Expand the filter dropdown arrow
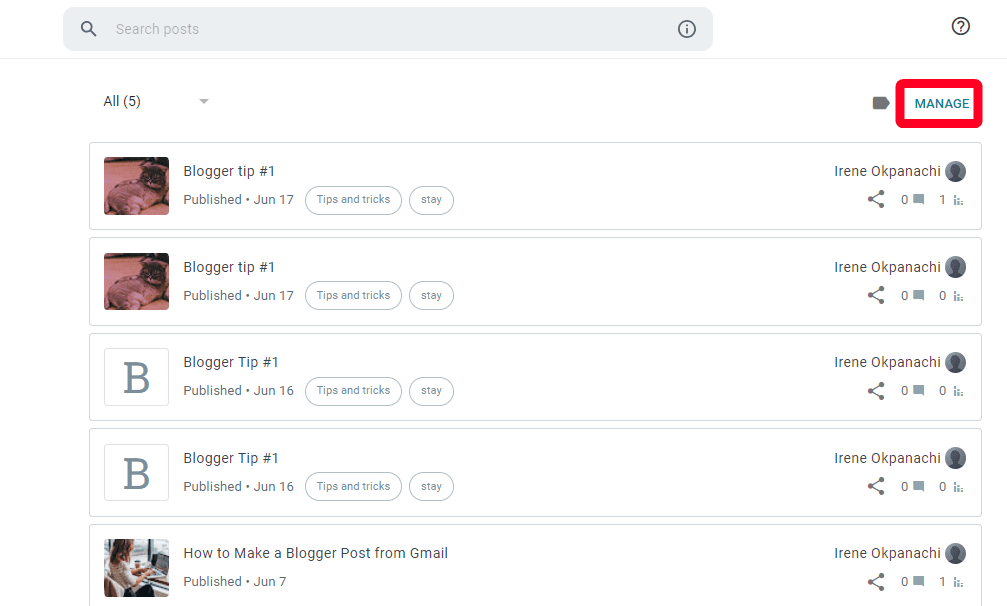This screenshot has width=1007, height=606. [204, 101]
